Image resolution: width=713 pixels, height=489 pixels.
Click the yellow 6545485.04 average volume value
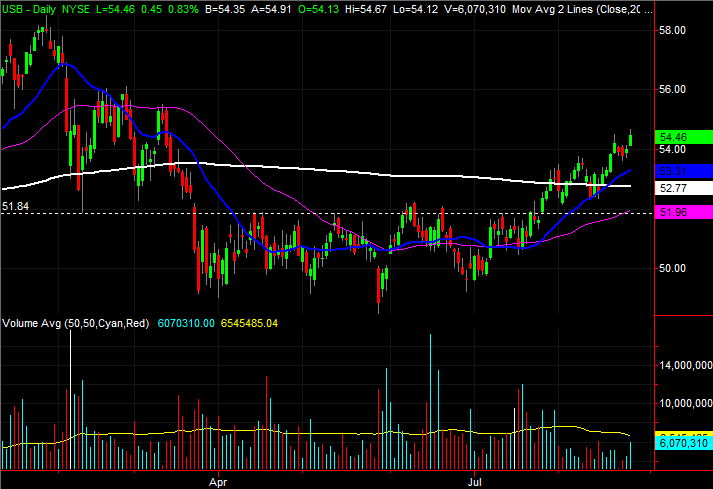(249, 323)
